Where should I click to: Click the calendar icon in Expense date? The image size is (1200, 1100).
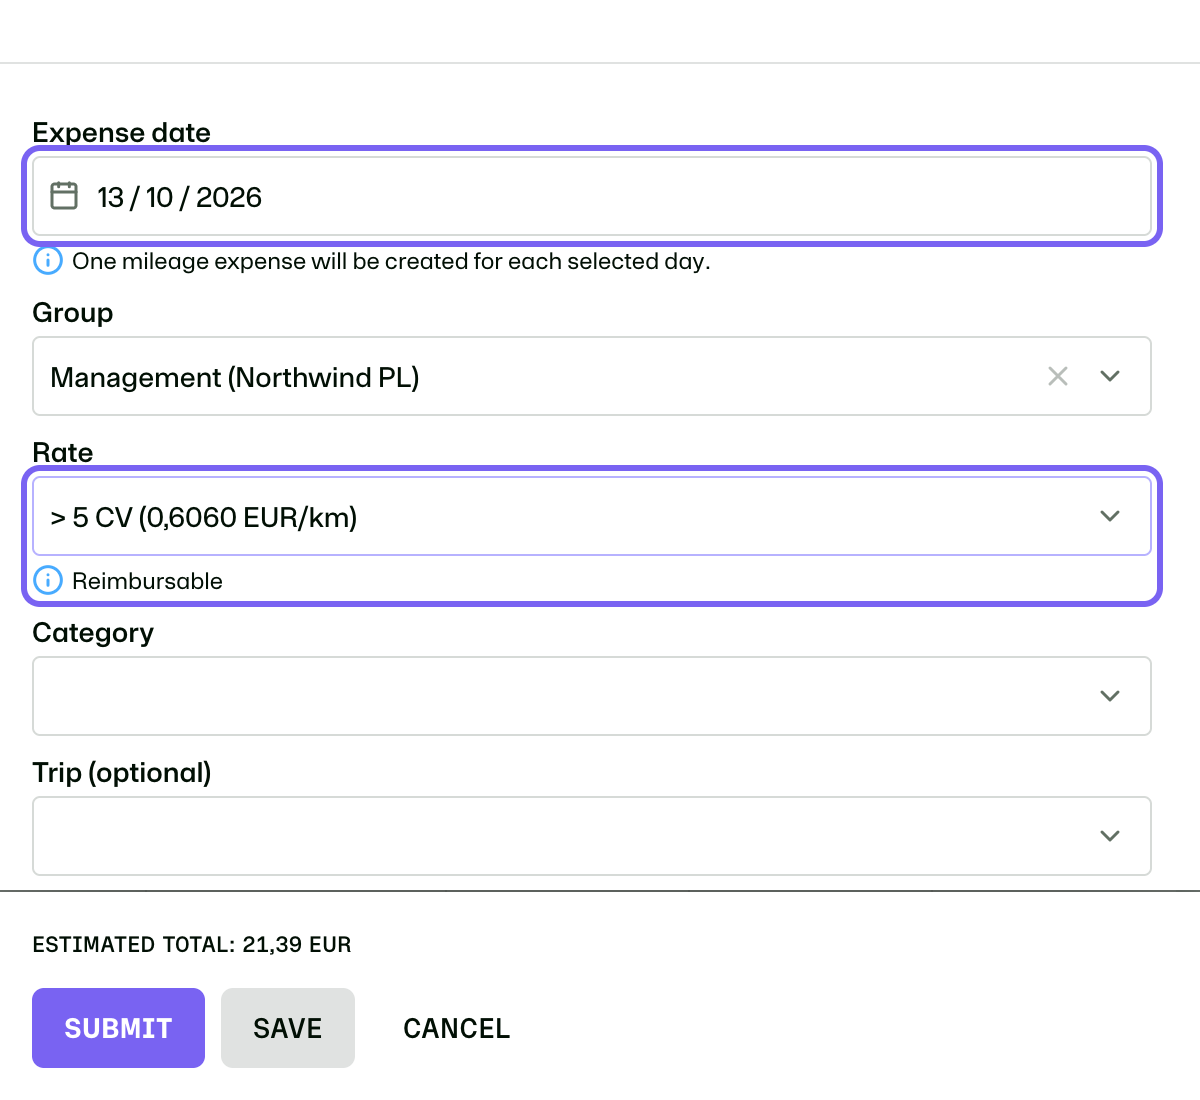coord(64,196)
